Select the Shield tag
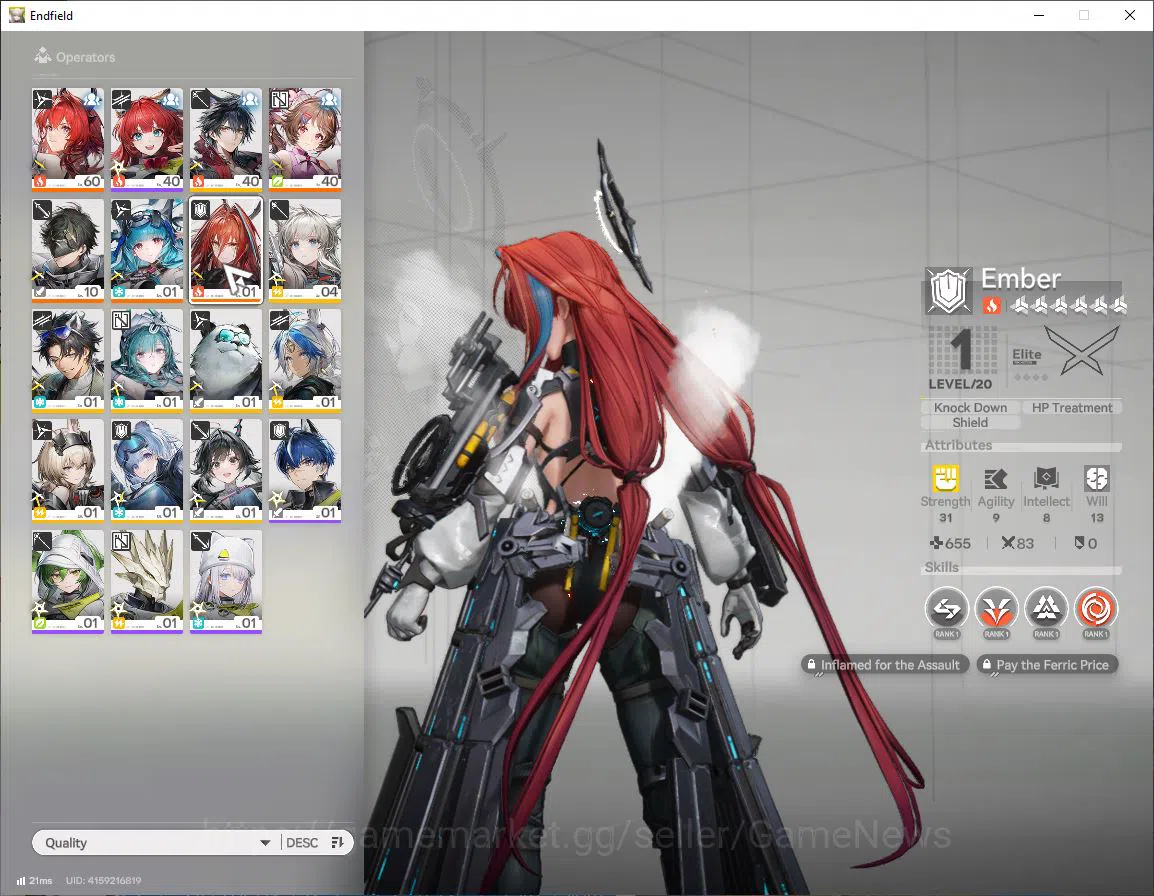The height and width of the screenshot is (896, 1154). point(970,423)
